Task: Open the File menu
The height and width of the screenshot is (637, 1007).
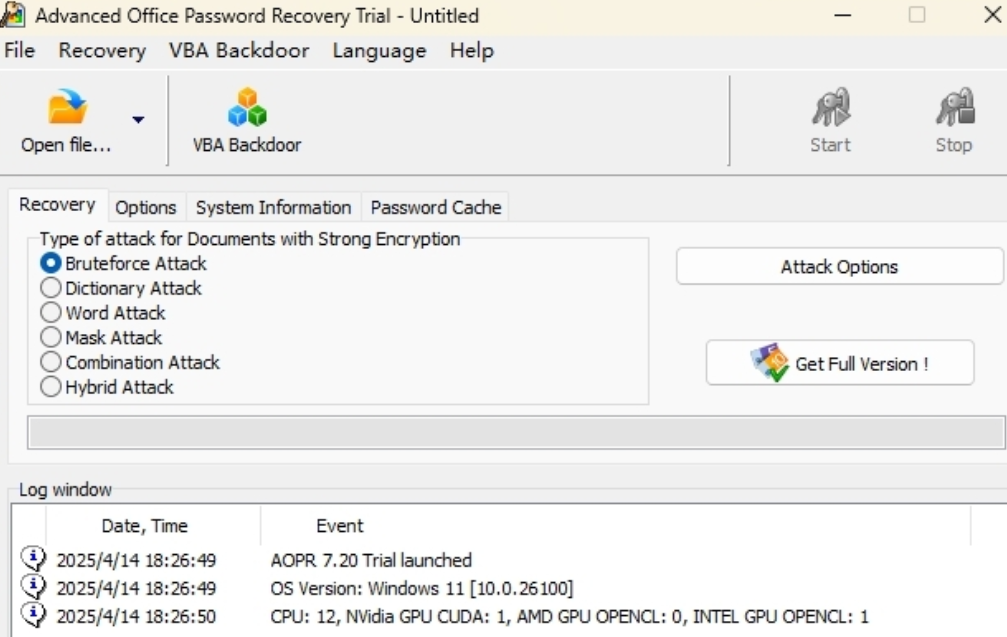Action: point(19,50)
